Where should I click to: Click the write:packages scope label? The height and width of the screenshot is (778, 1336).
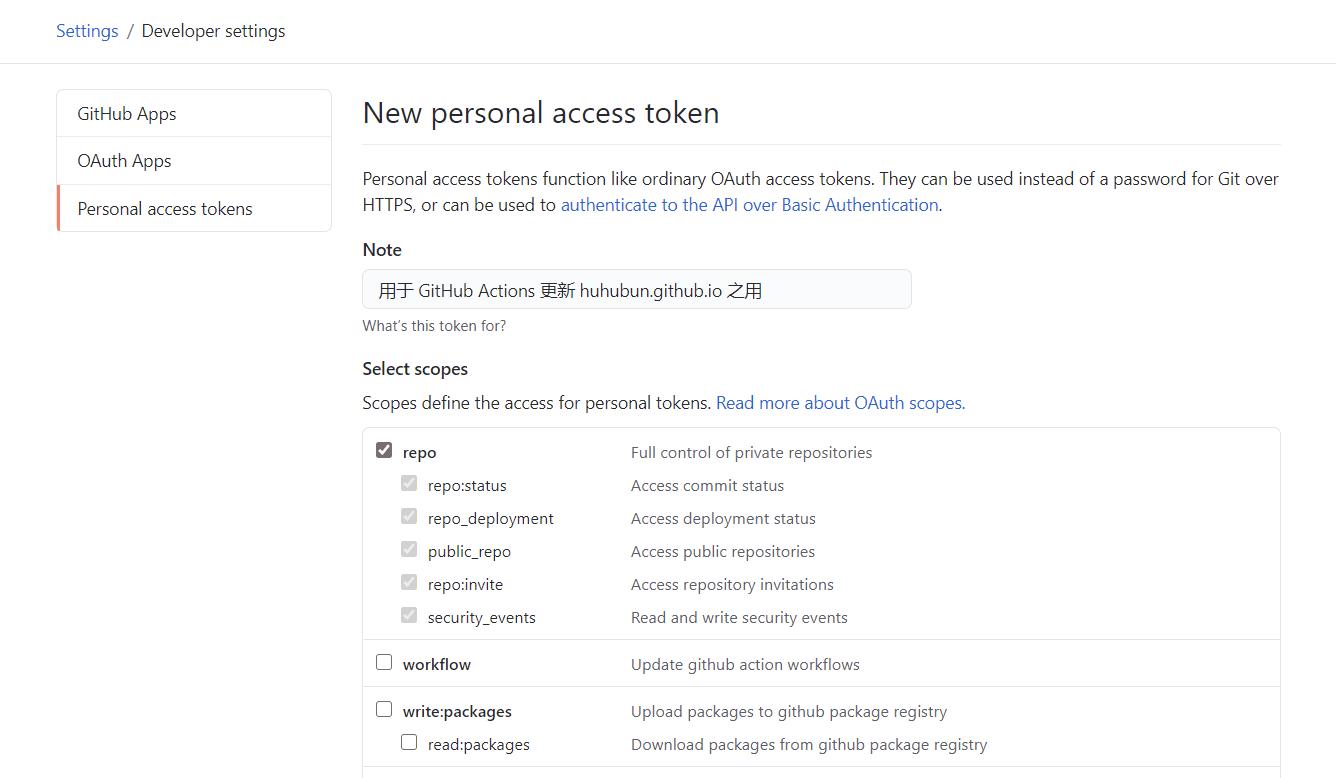pos(457,710)
